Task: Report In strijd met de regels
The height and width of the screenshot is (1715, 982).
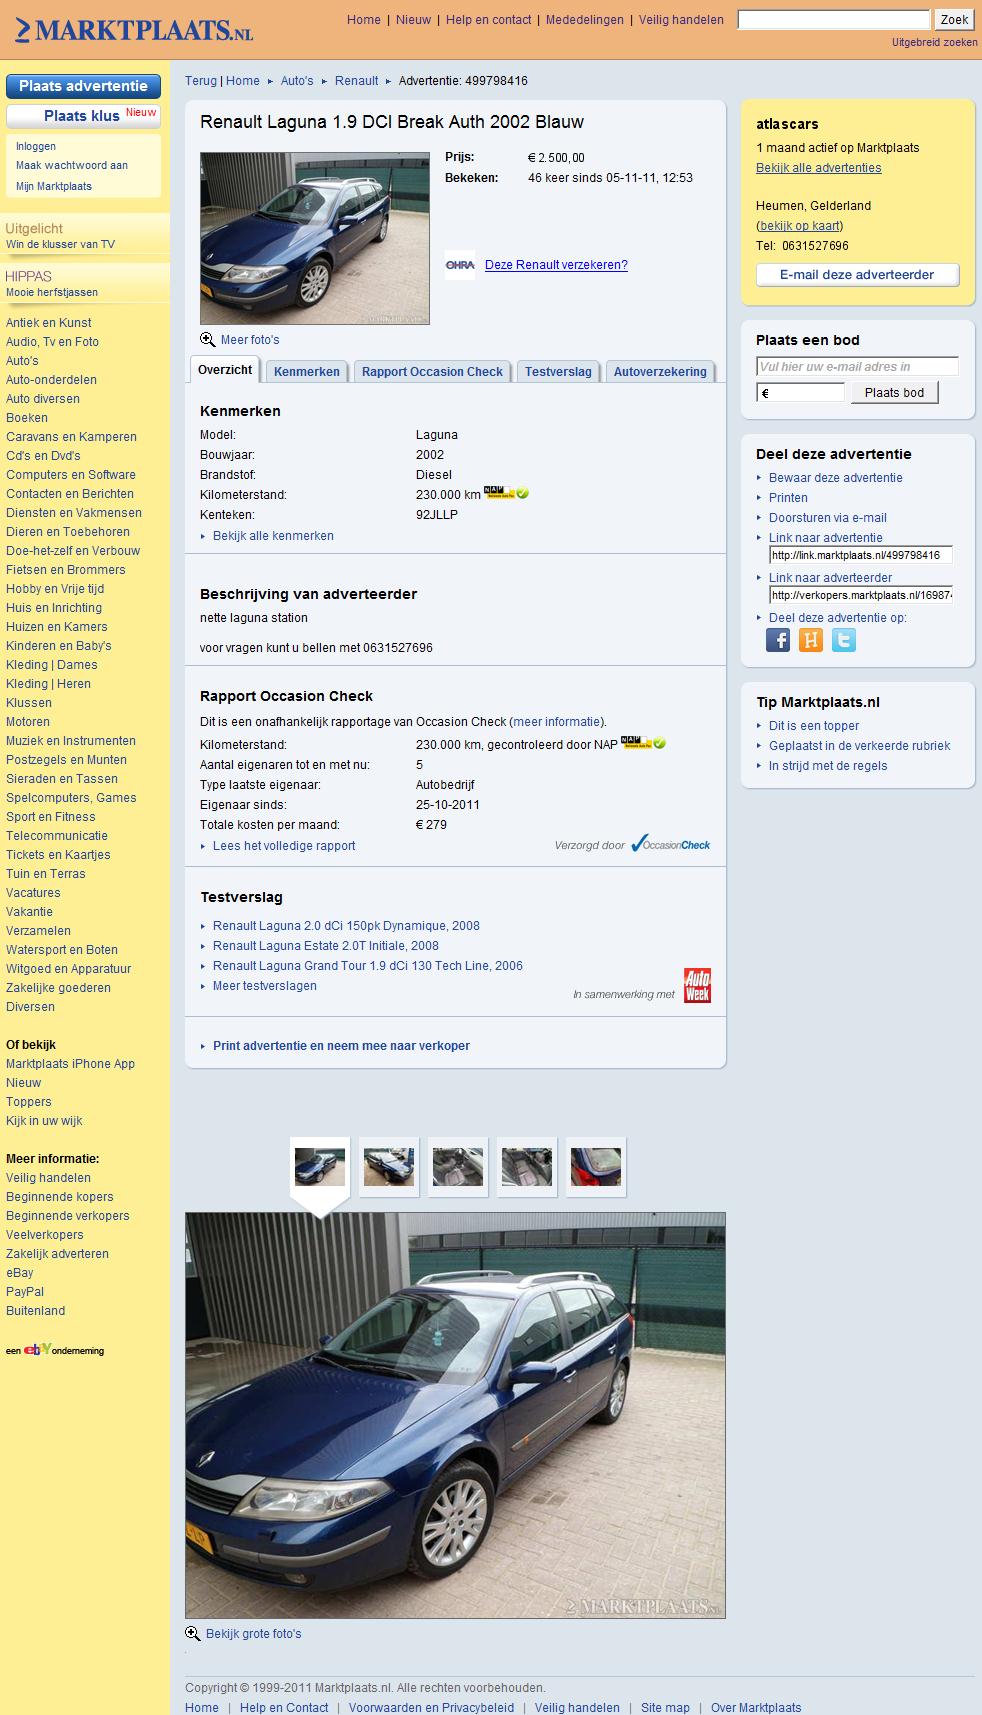Action: (x=828, y=766)
